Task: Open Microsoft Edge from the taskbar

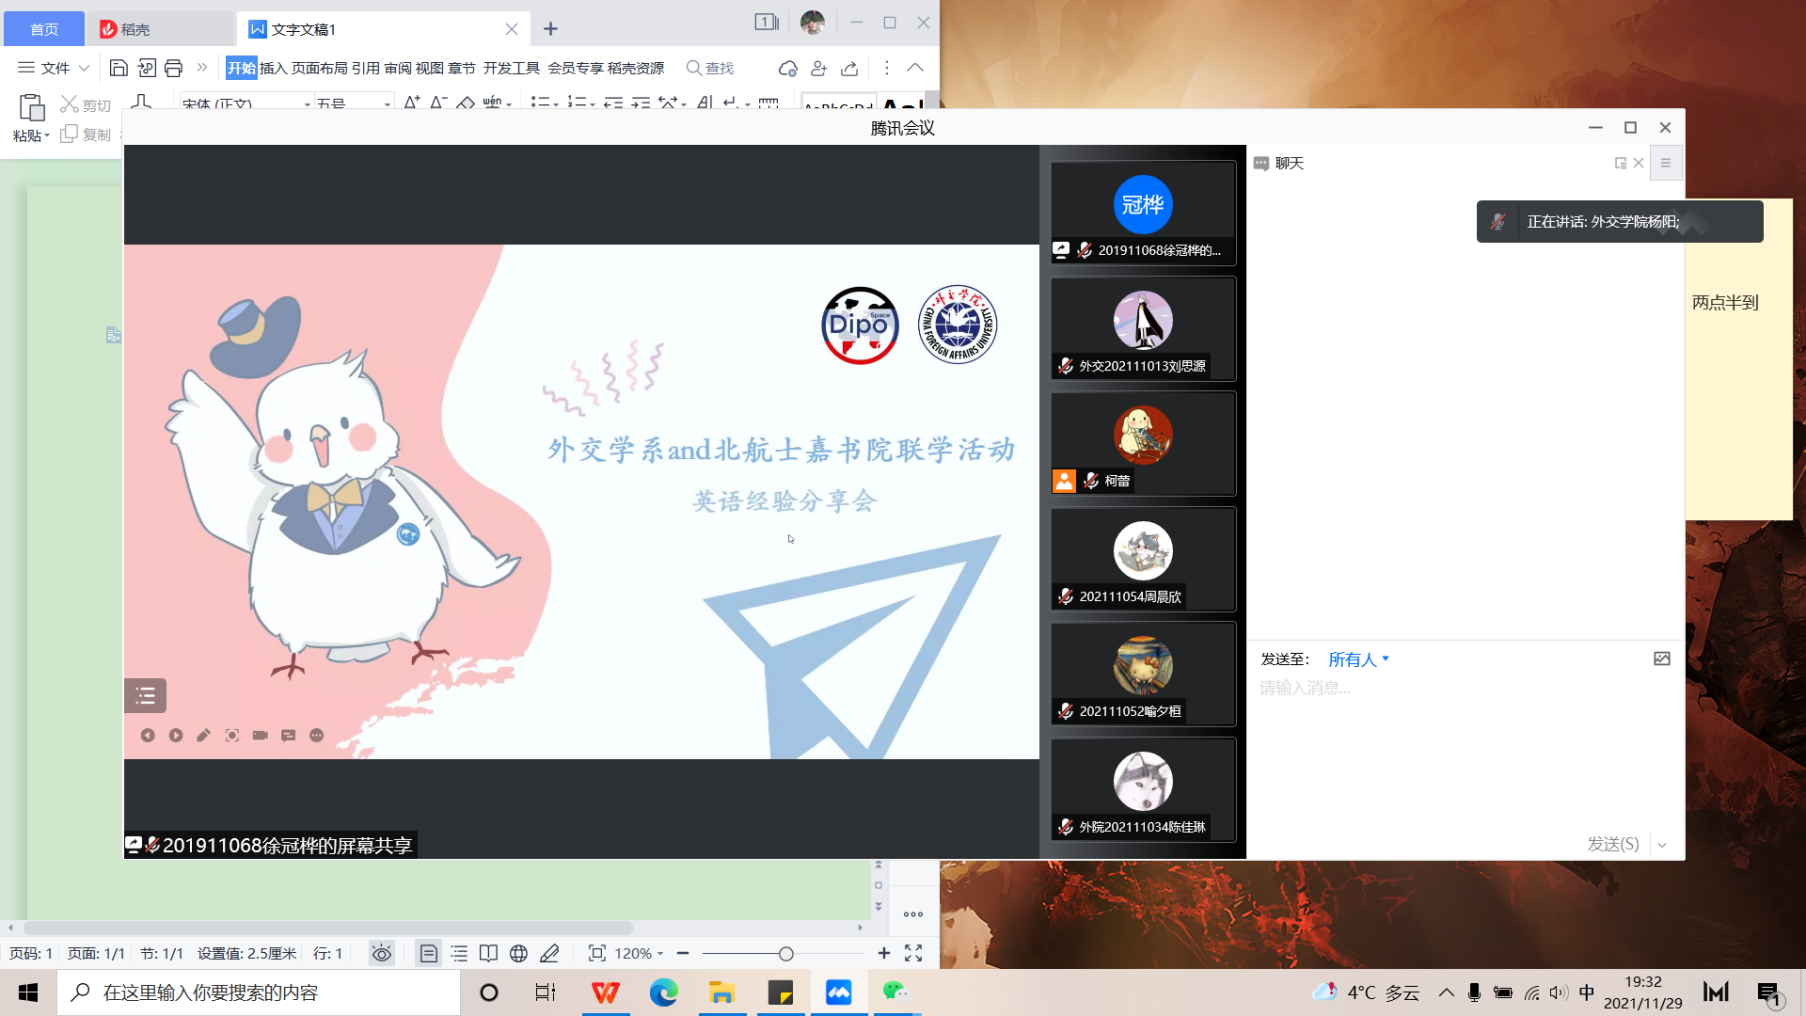Action: (663, 992)
